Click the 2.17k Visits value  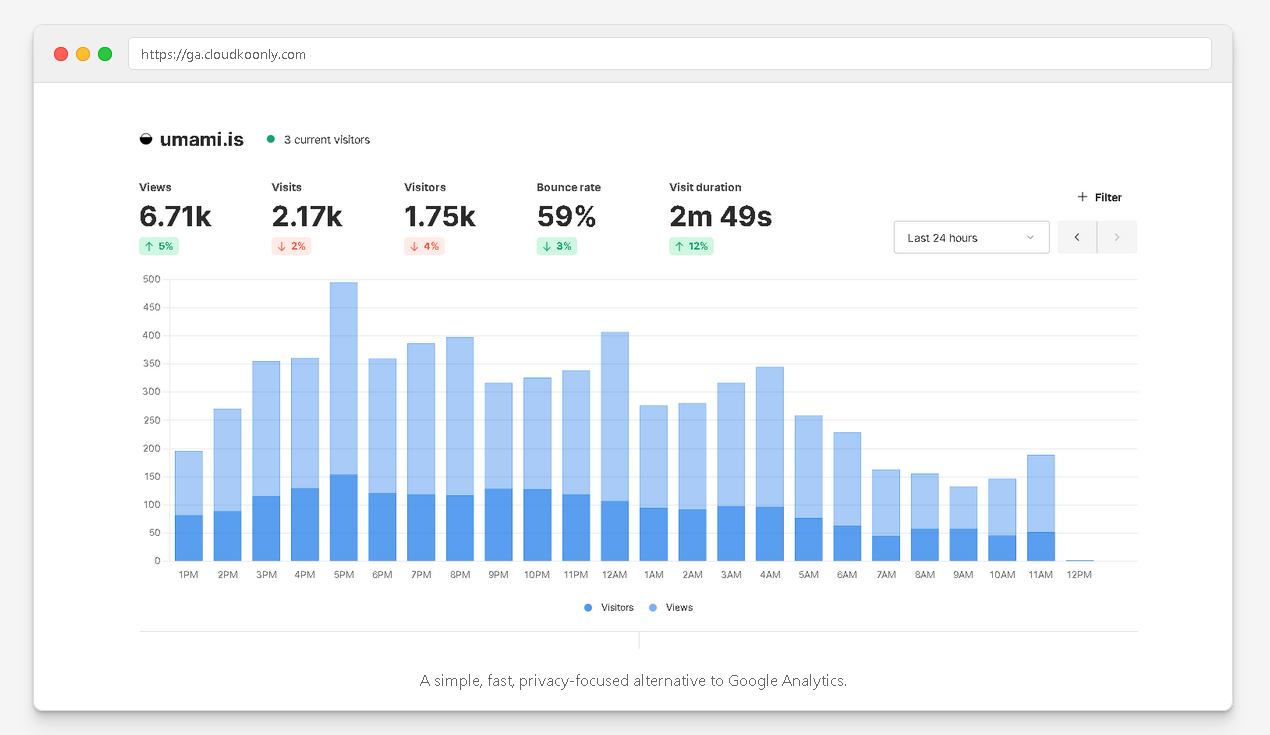pos(307,216)
